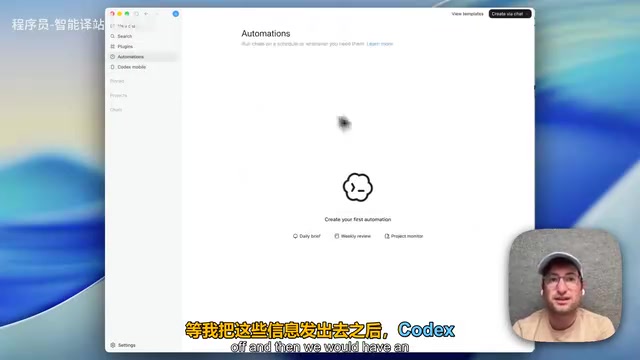640x360 pixels.
Task: Follow the Learn more link
Action: (x=380, y=44)
